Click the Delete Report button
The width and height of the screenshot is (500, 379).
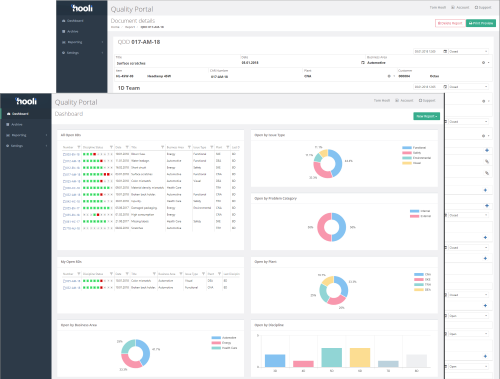click(x=450, y=23)
